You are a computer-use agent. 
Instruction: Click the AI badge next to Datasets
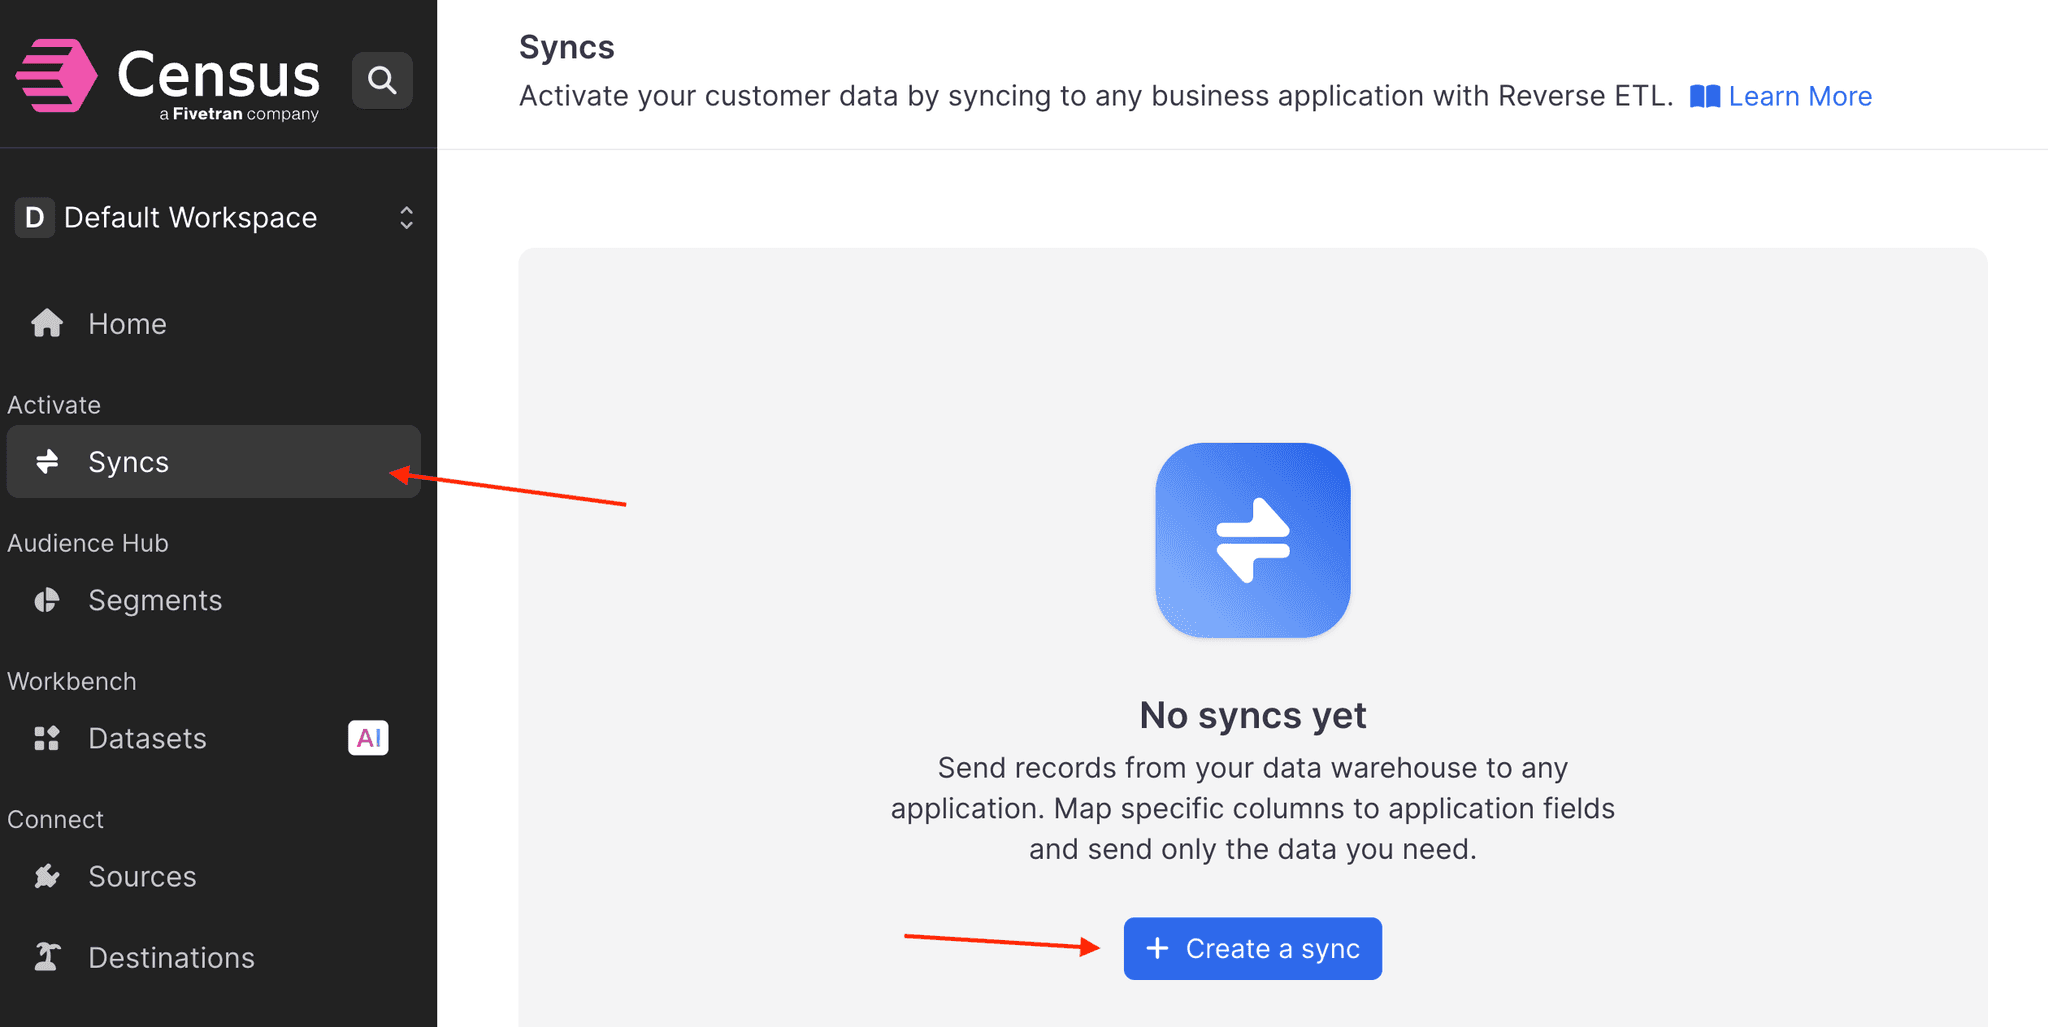[368, 738]
